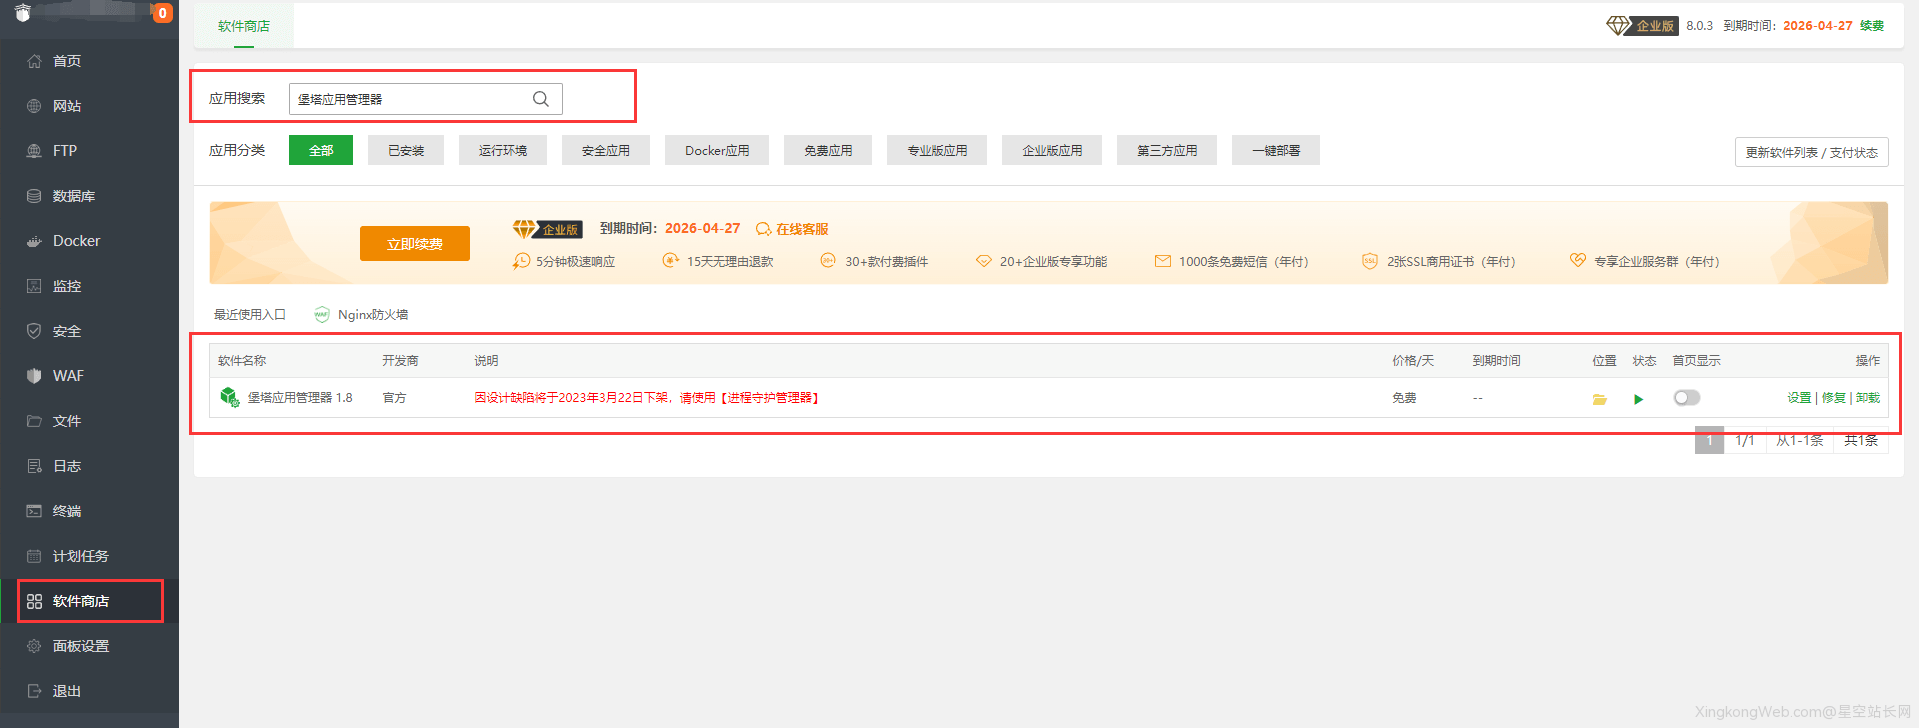Select the 全部 category filter
Viewport: 1919px width, 728px height.
[x=321, y=150]
